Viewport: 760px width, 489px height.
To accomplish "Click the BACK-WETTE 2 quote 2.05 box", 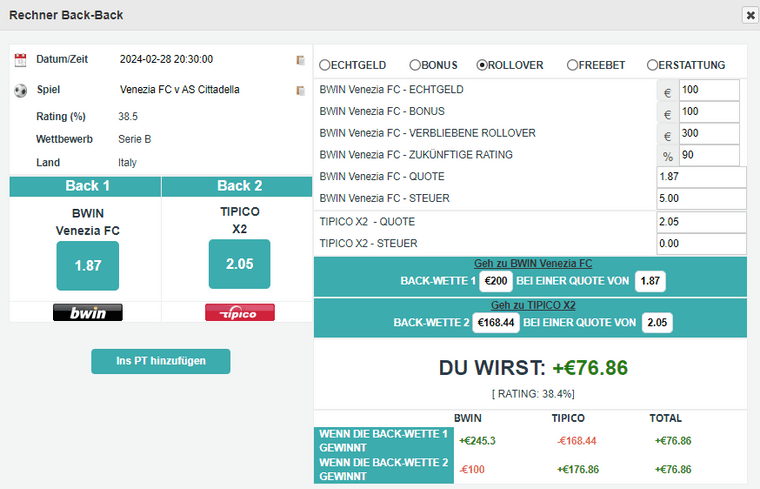I will pos(657,323).
